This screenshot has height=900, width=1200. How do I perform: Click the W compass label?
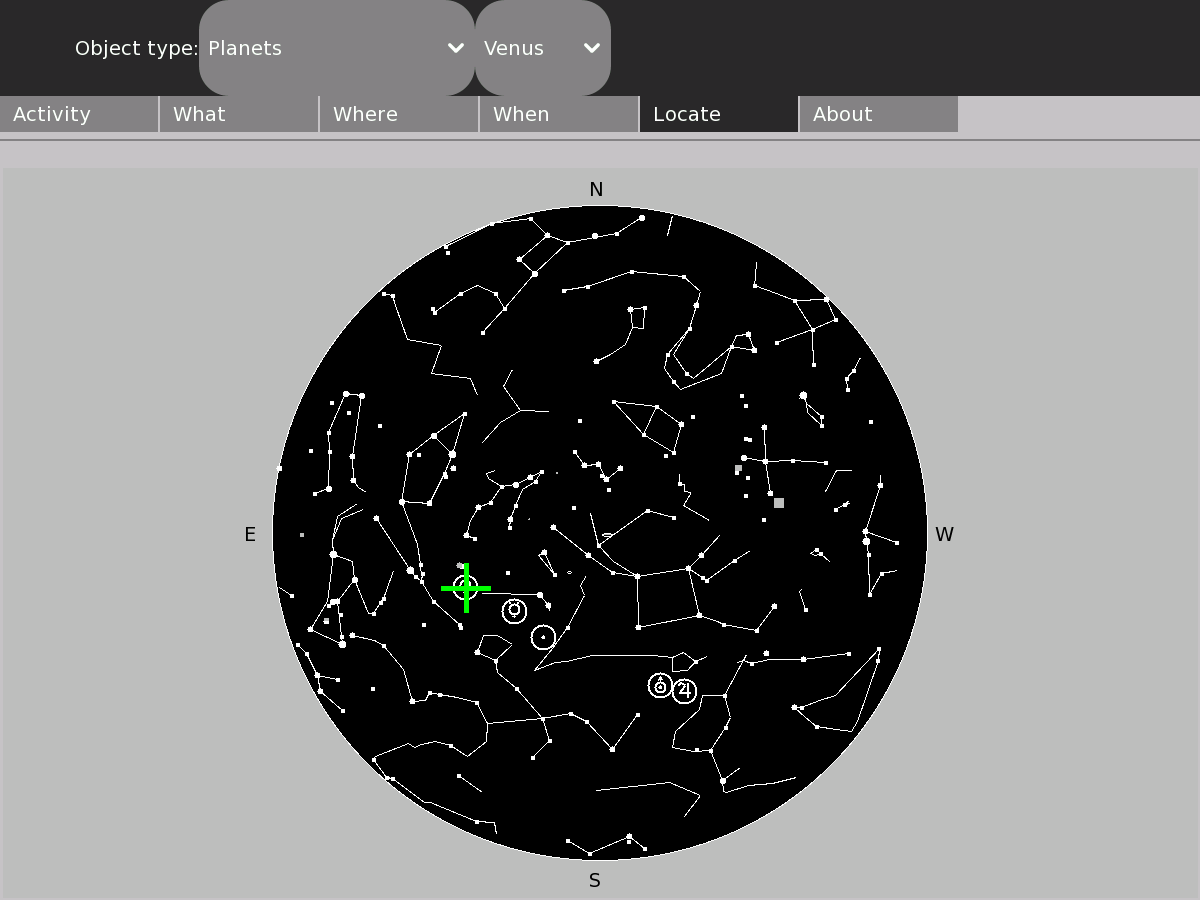(944, 535)
